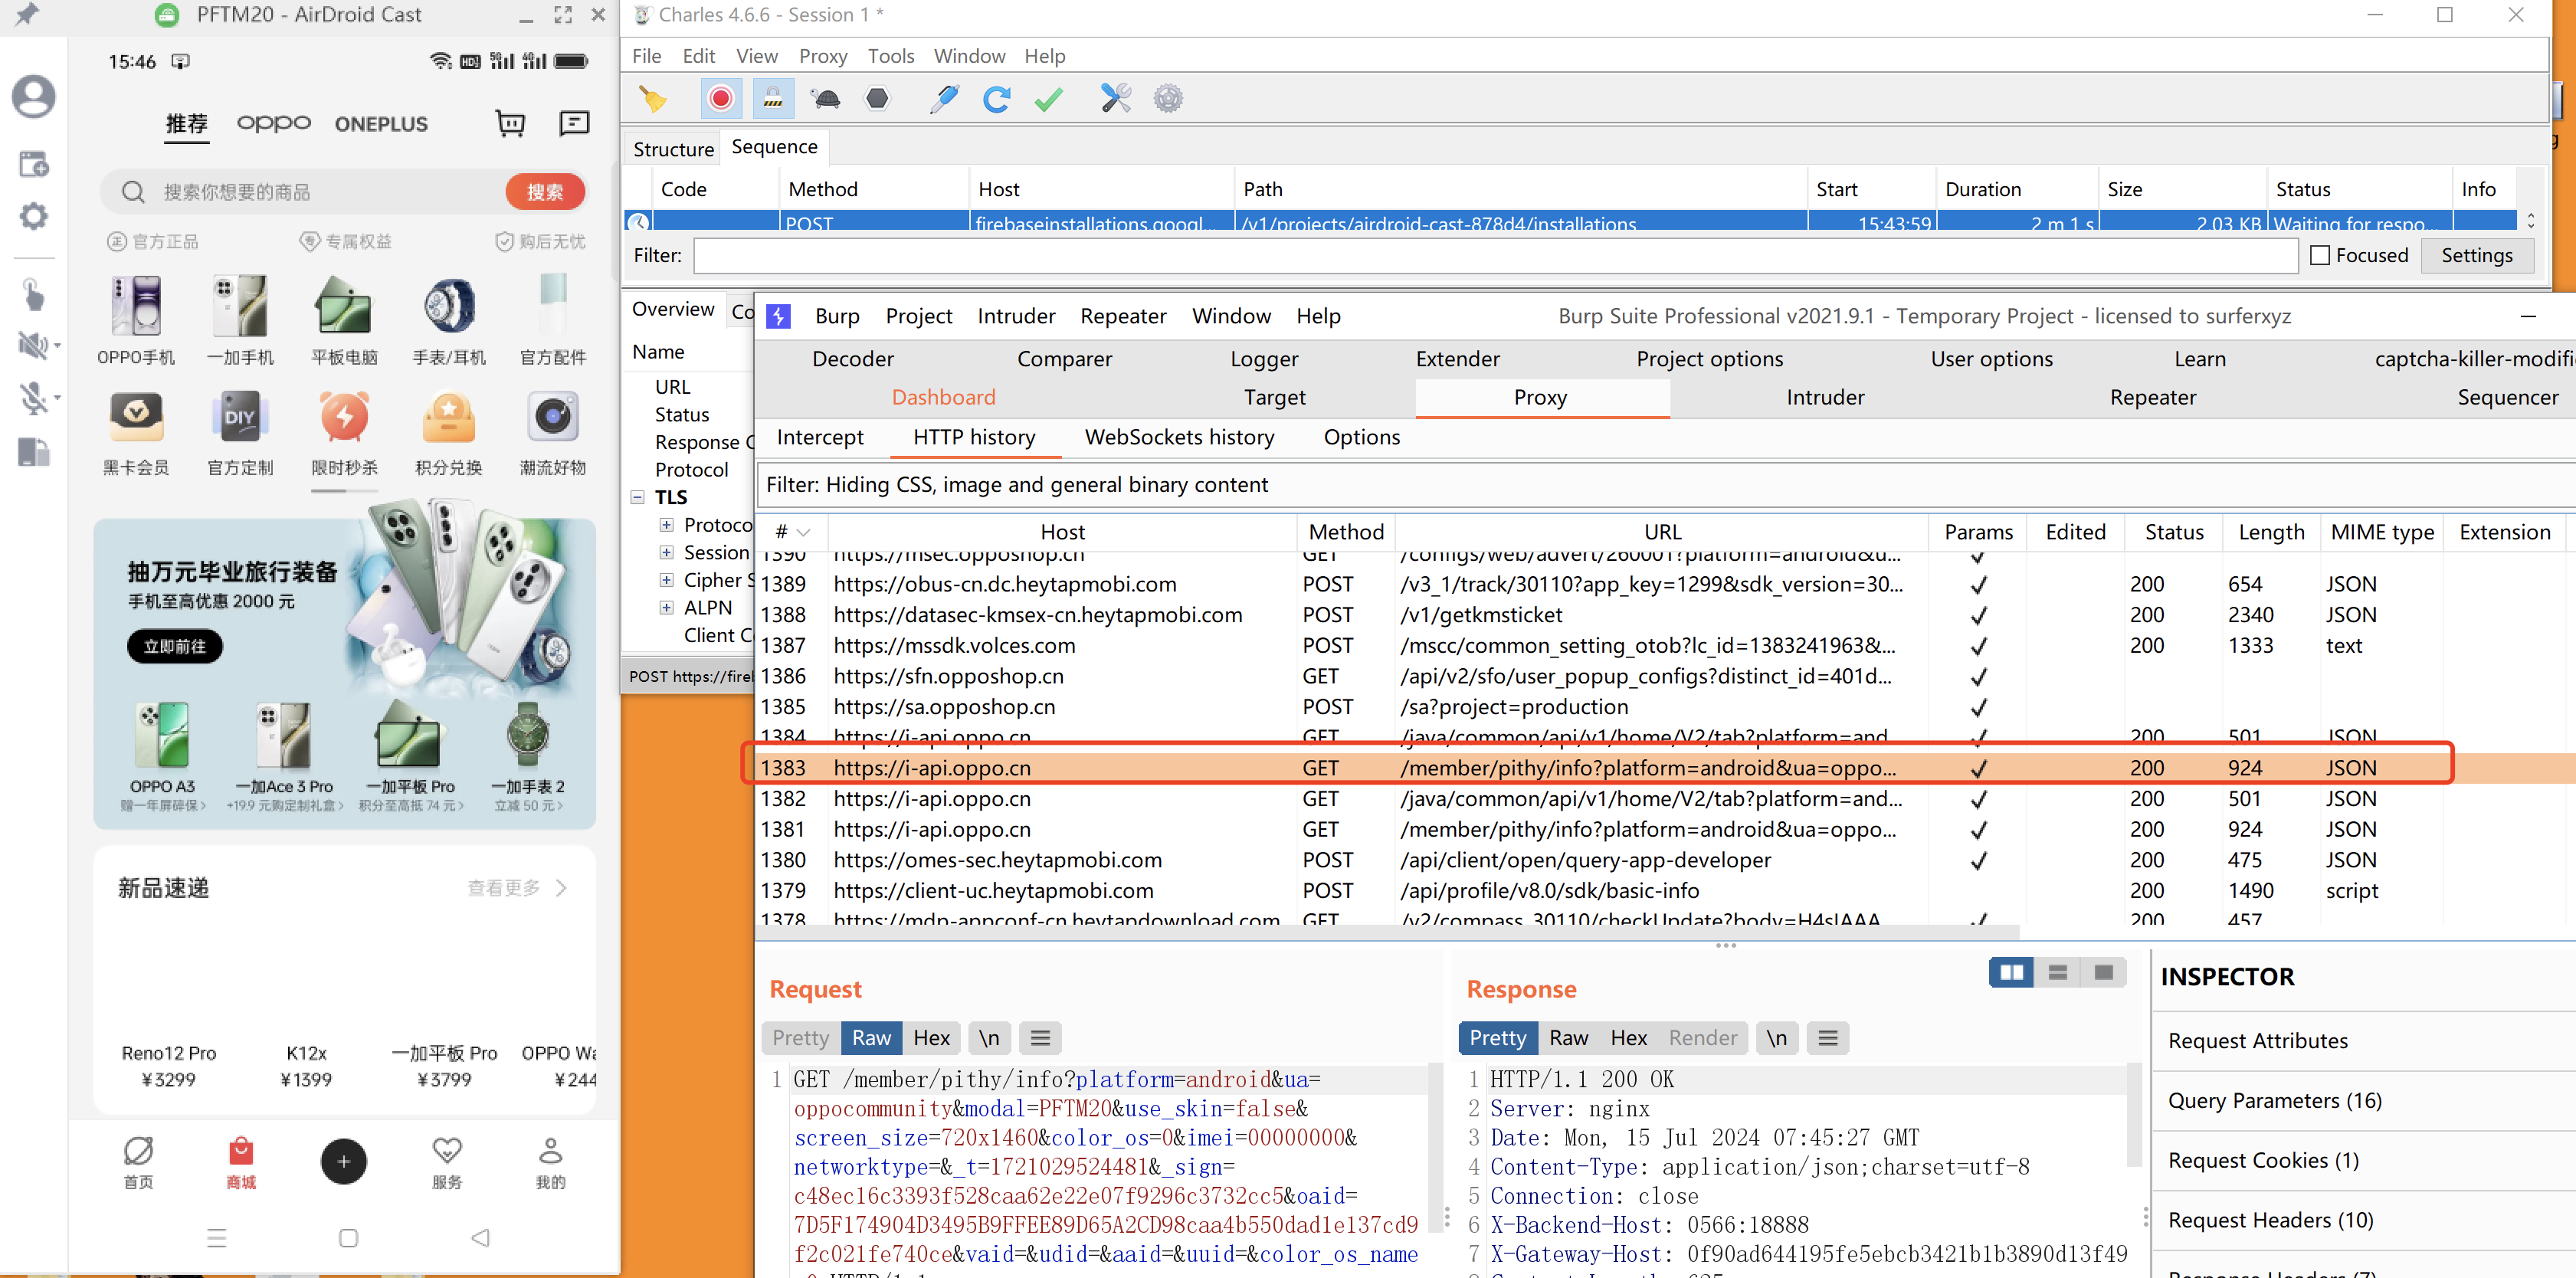Open the Intercept sub-tab in Burp Proxy

[x=820, y=437]
